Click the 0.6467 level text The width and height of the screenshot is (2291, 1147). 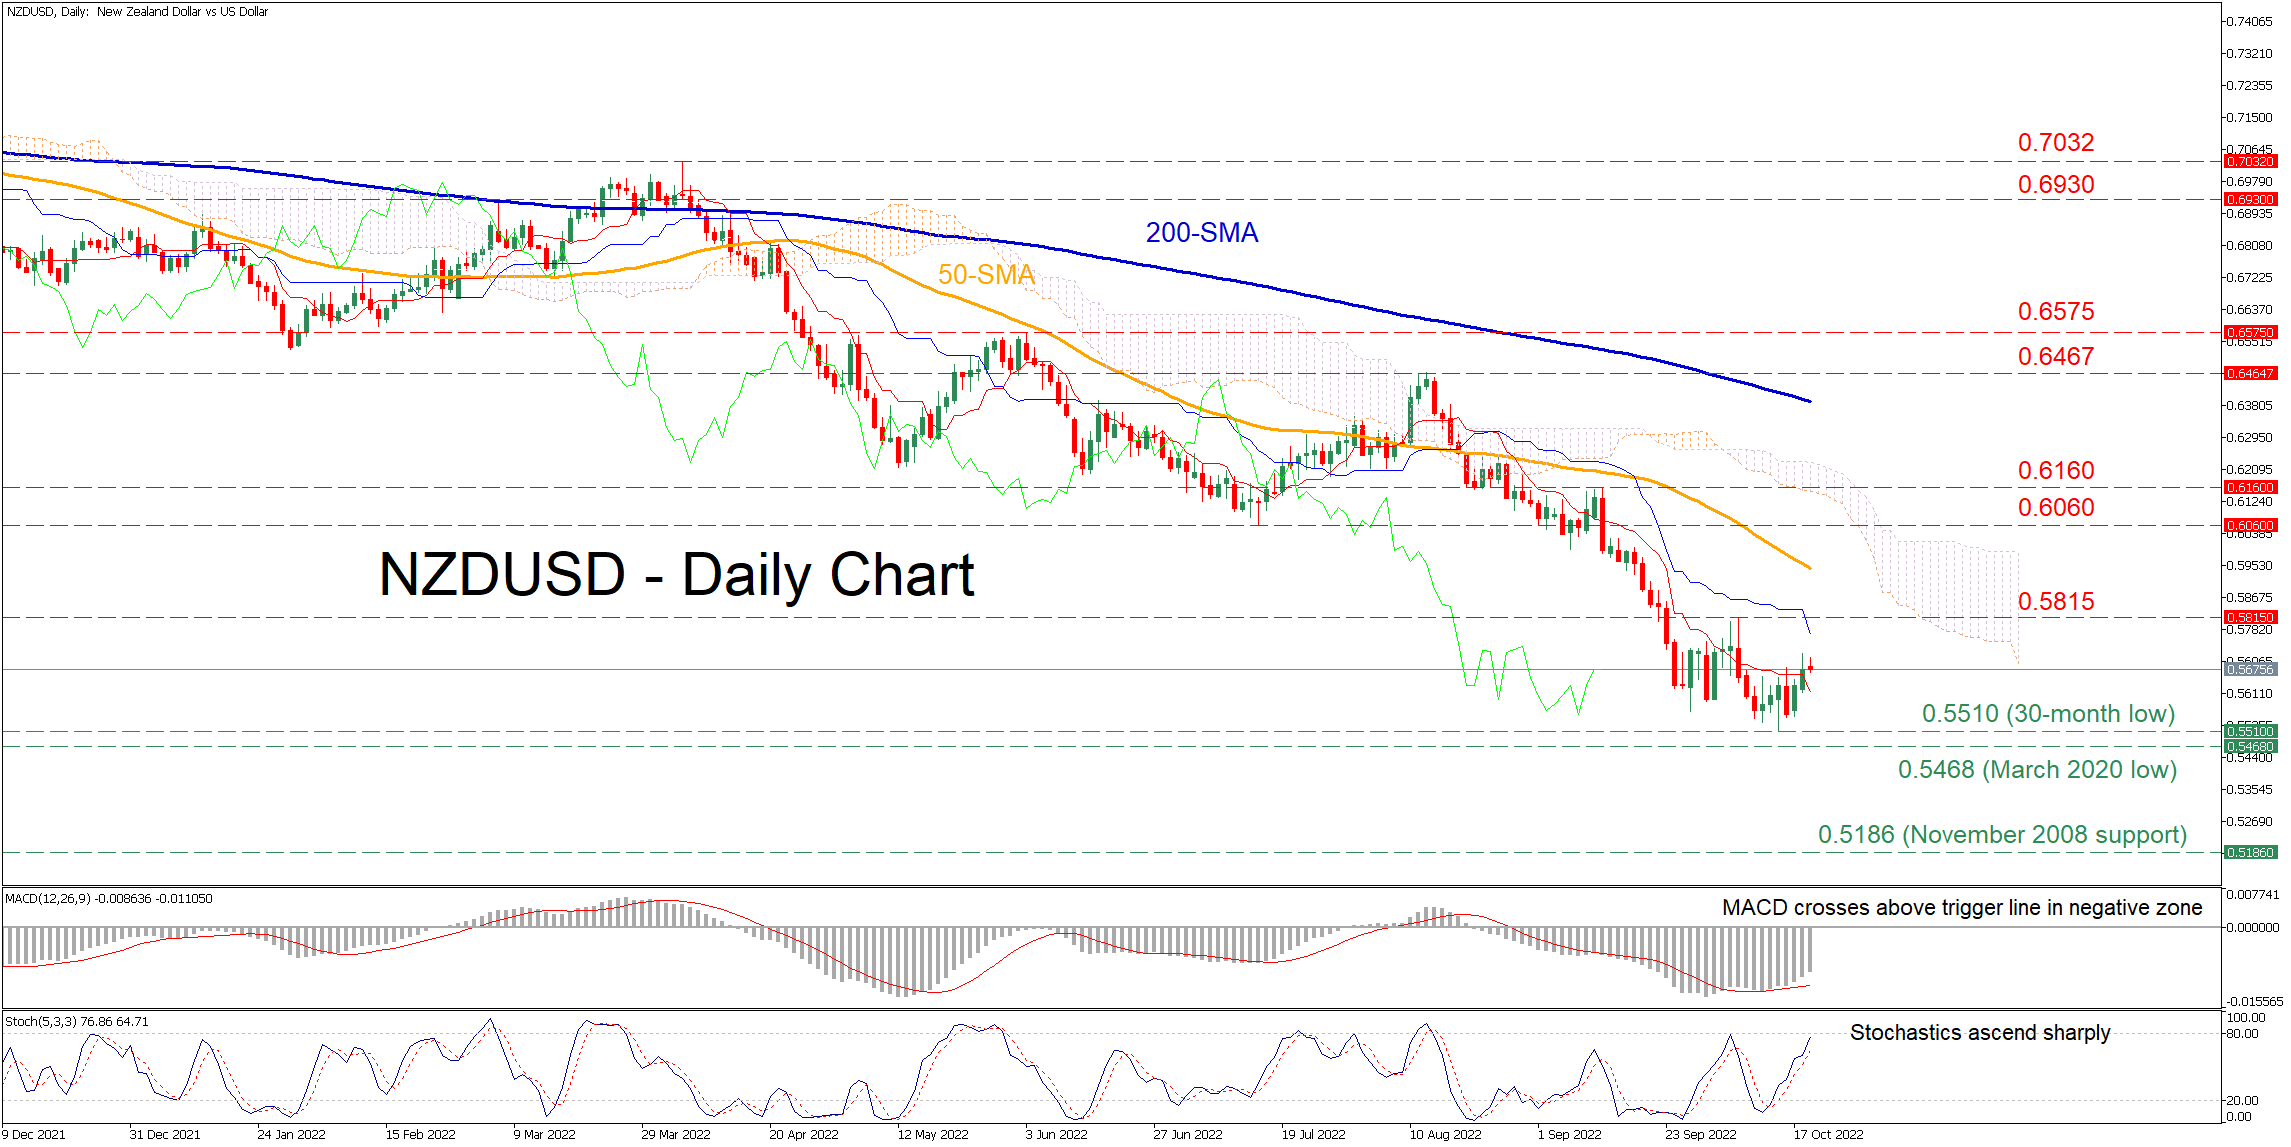2055,357
